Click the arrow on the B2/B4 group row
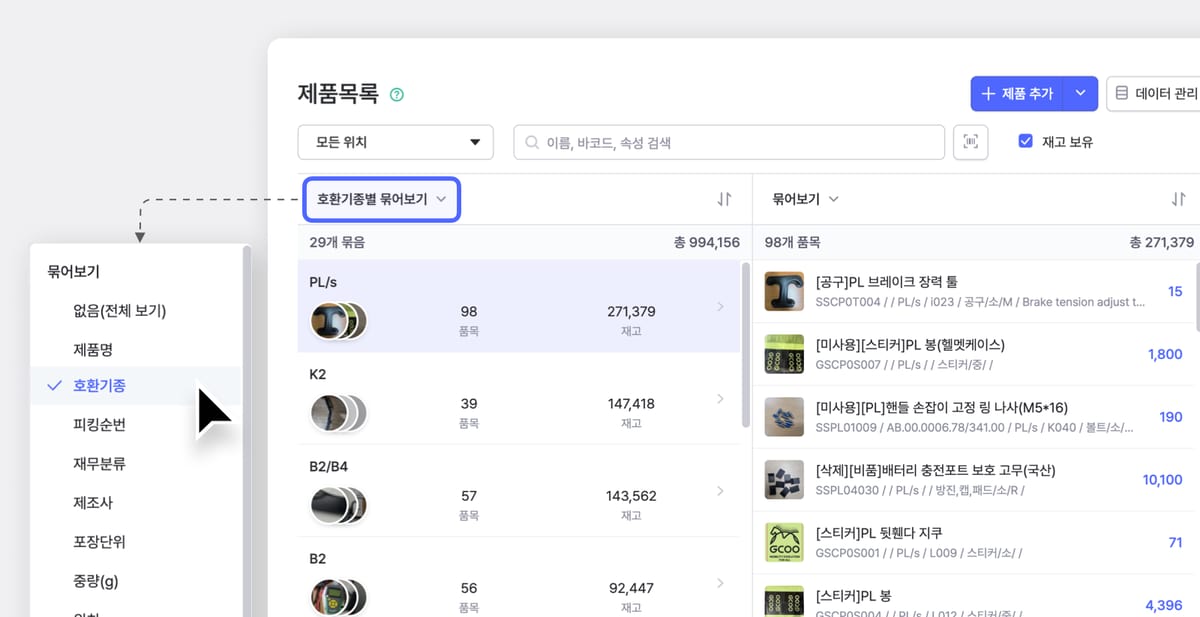 720,491
